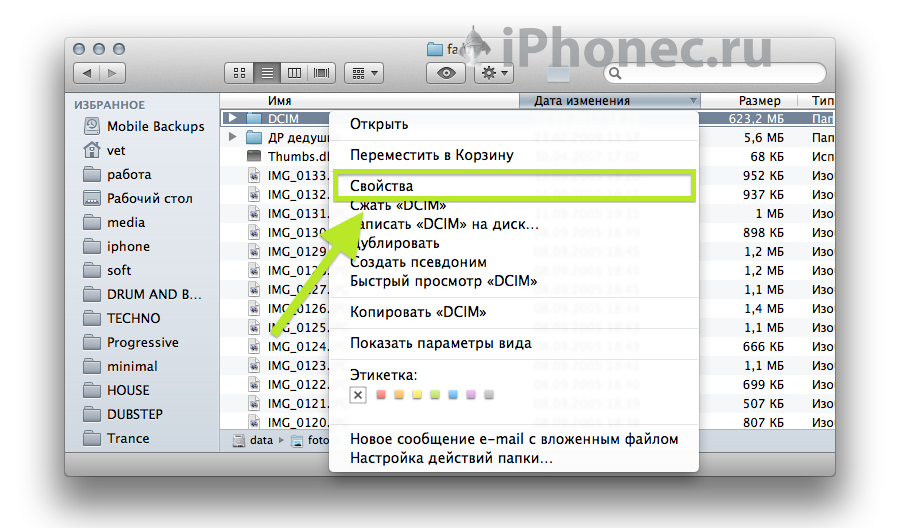Choose Свойства from the context menu
Image resolution: width=907 pixels, height=528 pixels.
click(x=381, y=186)
